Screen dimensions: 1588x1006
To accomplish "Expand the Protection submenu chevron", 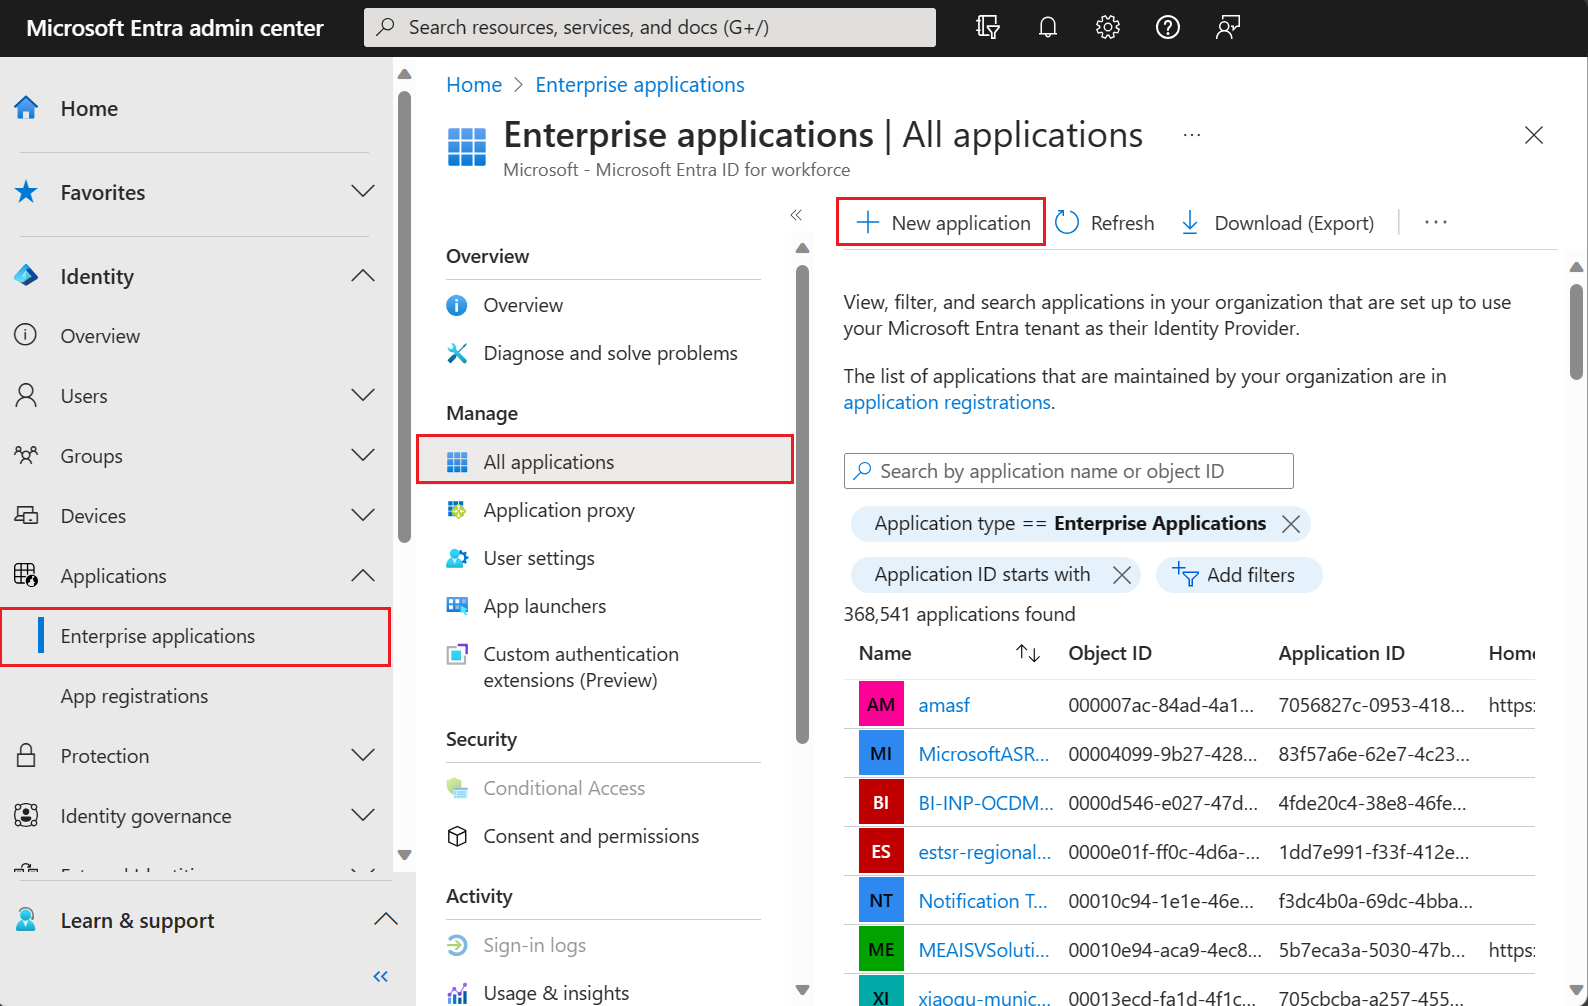I will click(x=363, y=755).
